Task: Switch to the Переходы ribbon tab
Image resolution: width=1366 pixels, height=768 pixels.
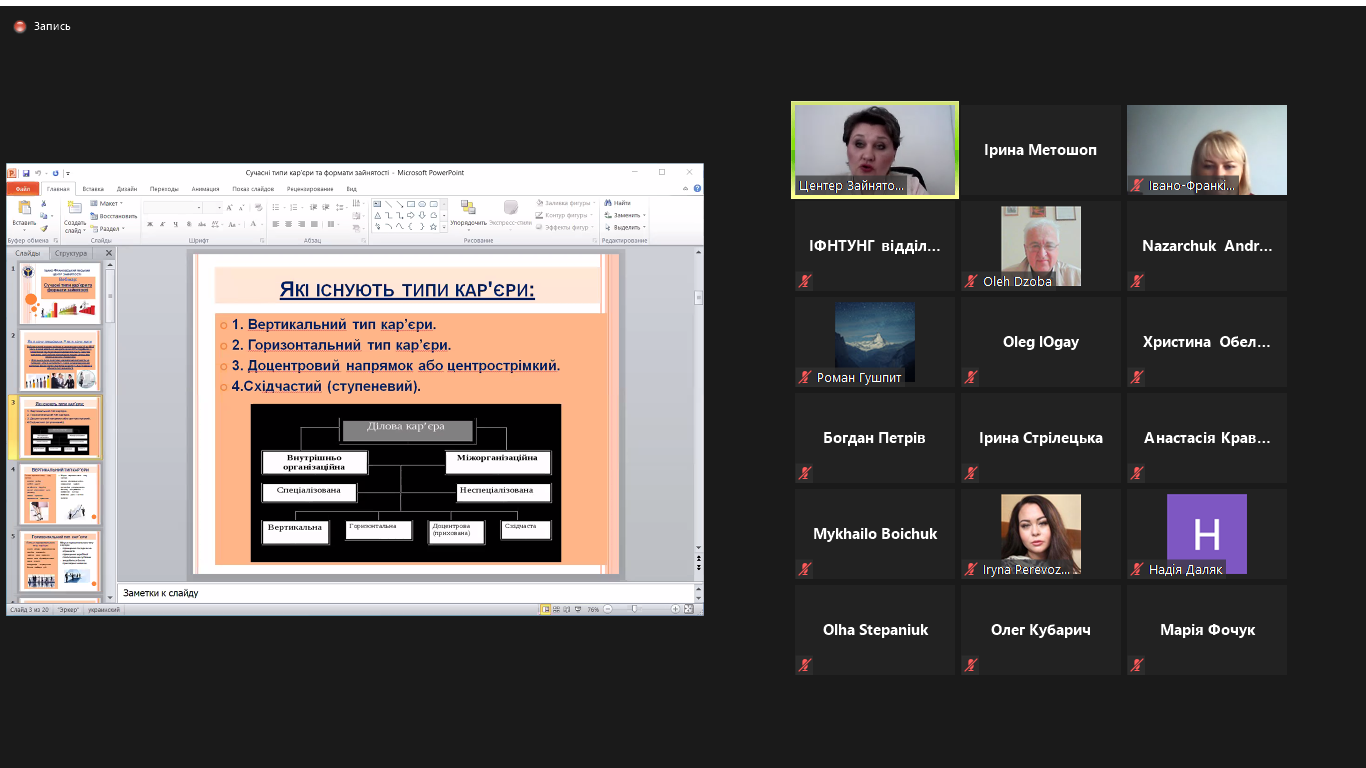Action: pos(164,188)
